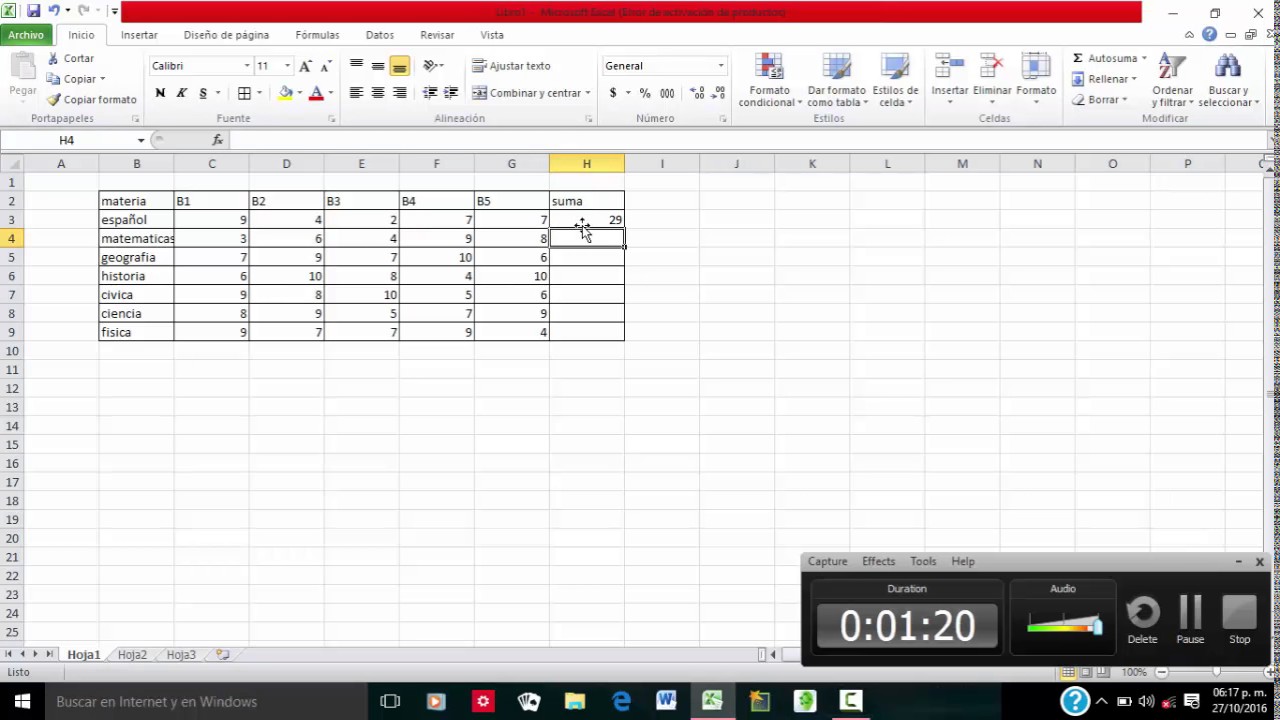Switch to Diseño de página tab
This screenshot has width=1280, height=720.
pyautogui.click(x=226, y=35)
